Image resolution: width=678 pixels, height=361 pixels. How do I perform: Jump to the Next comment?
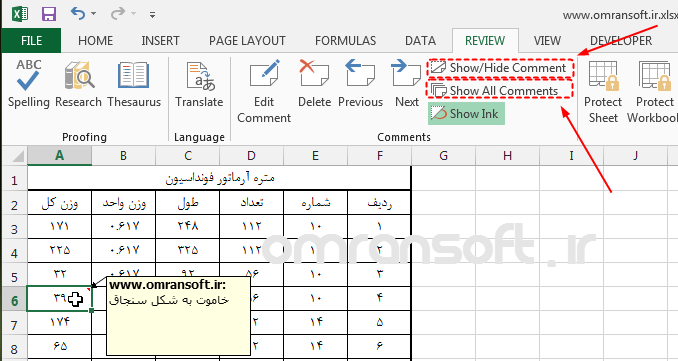pyautogui.click(x=407, y=84)
